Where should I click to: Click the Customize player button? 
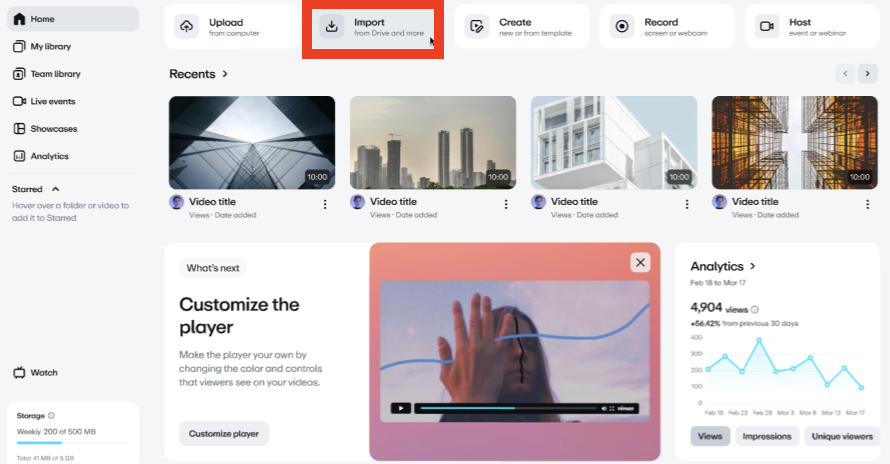(224, 433)
